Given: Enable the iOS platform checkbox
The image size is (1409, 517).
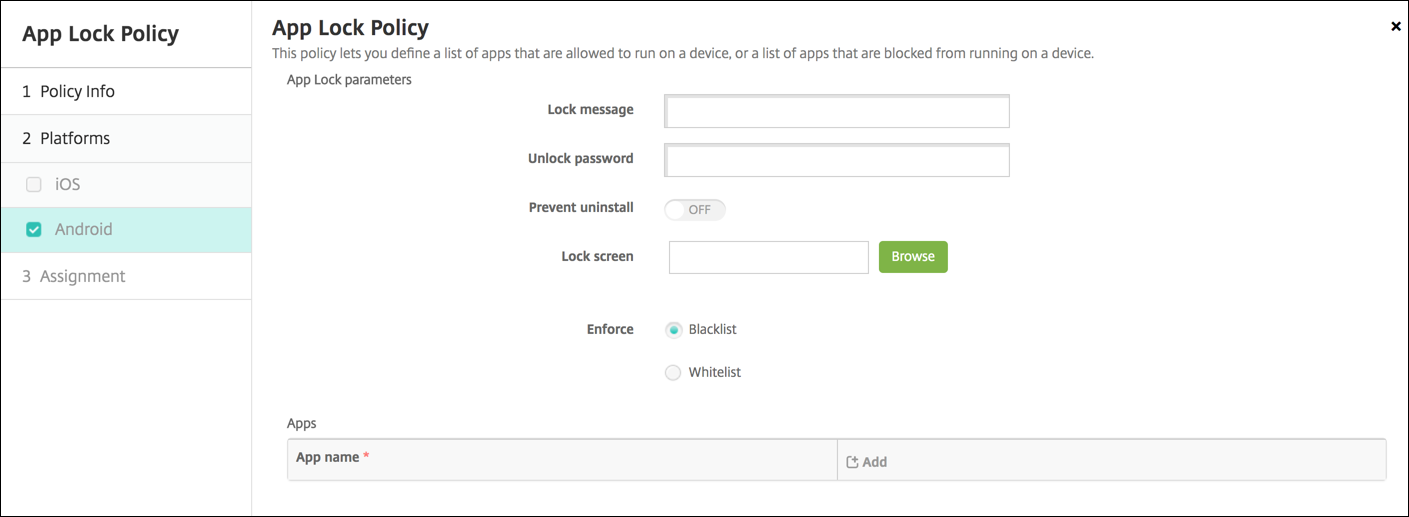Looking at the screenshot, I should click(x=34, y=184).
